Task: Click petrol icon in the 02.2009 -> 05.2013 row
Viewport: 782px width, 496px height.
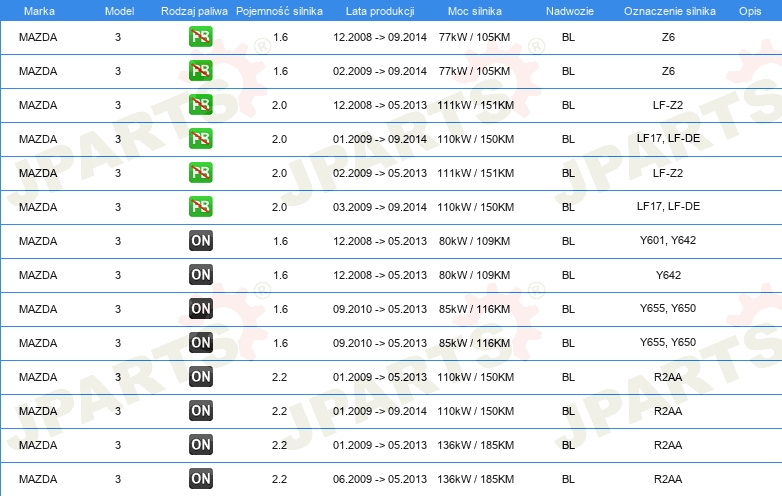Action: (200, 172)
